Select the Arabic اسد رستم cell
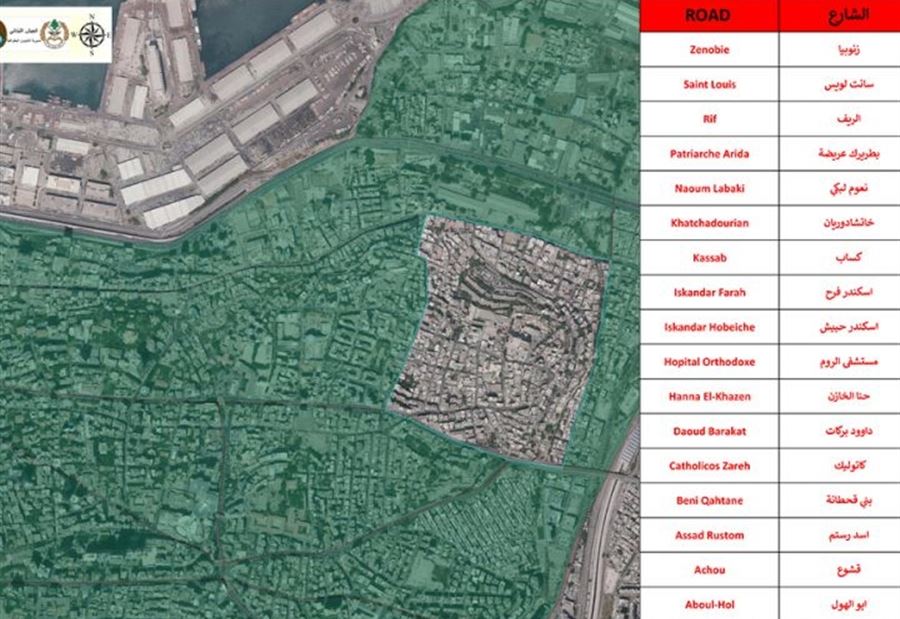The height and width of the screenshot is (619, 900). click(835, 535)
